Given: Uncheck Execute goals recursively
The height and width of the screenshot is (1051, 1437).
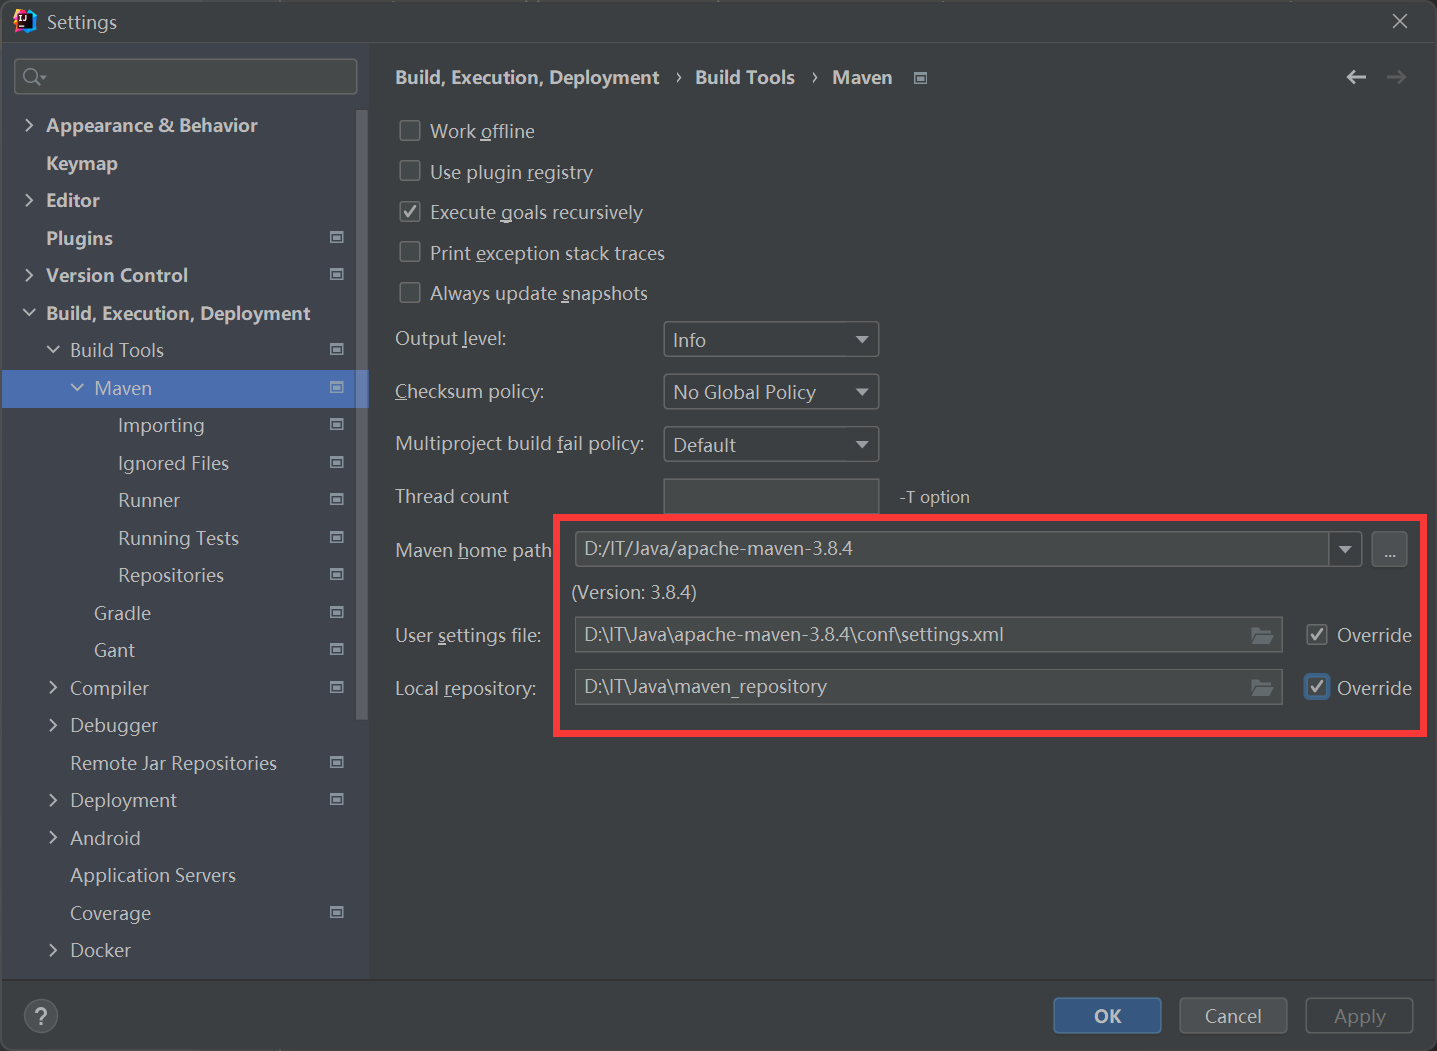Looking at the screenshot, I should 410,211.
